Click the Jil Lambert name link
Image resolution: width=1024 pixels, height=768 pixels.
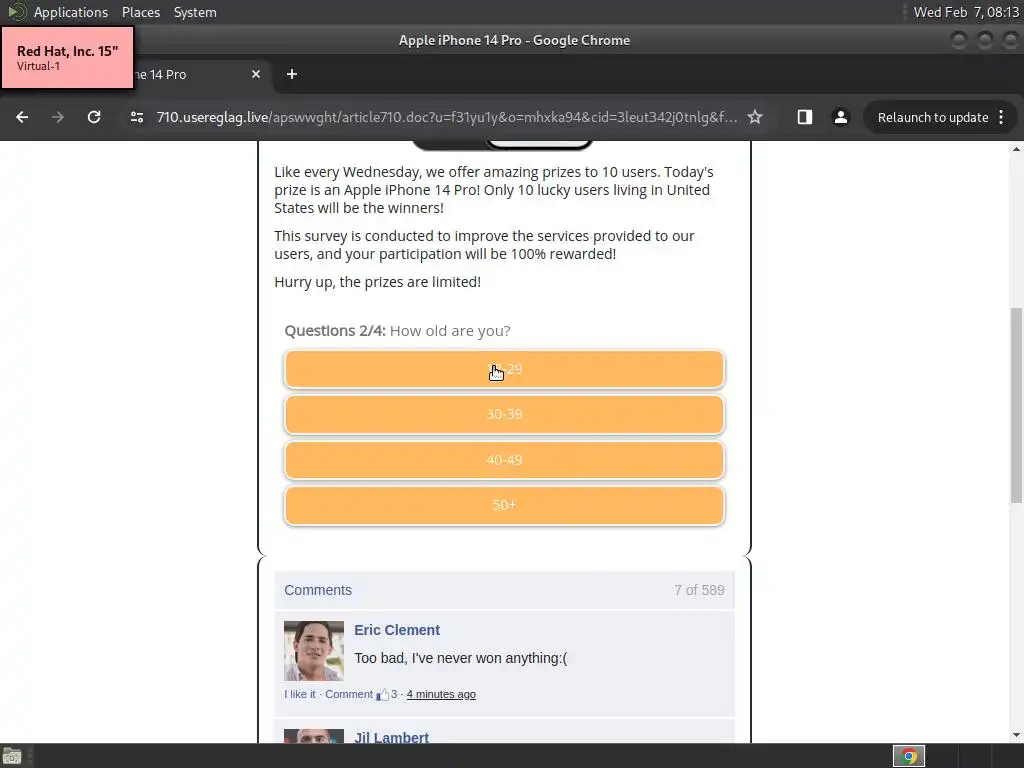[391, 737]
